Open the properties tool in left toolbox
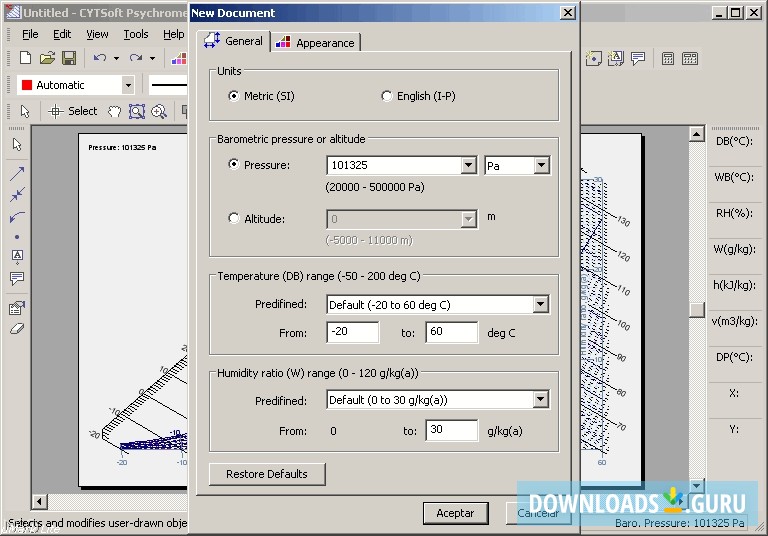 pos(17,308)
